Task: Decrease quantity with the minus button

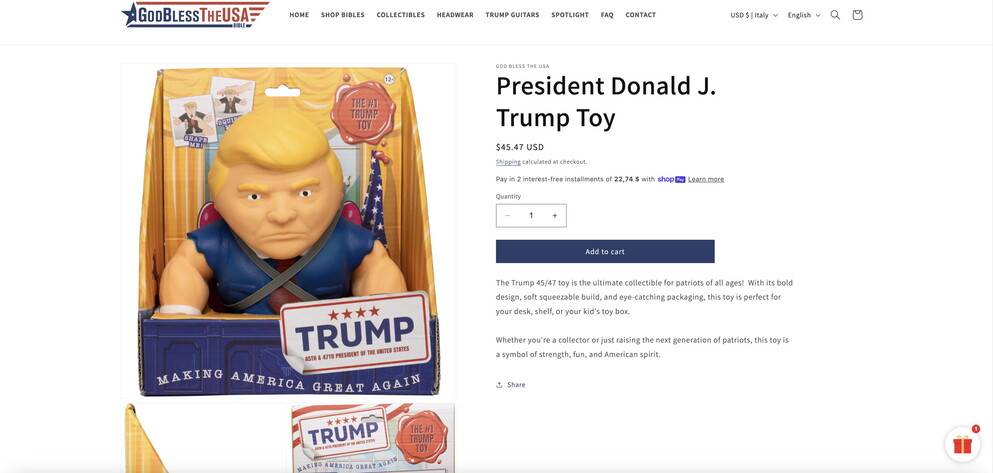Action: (507, 216)
